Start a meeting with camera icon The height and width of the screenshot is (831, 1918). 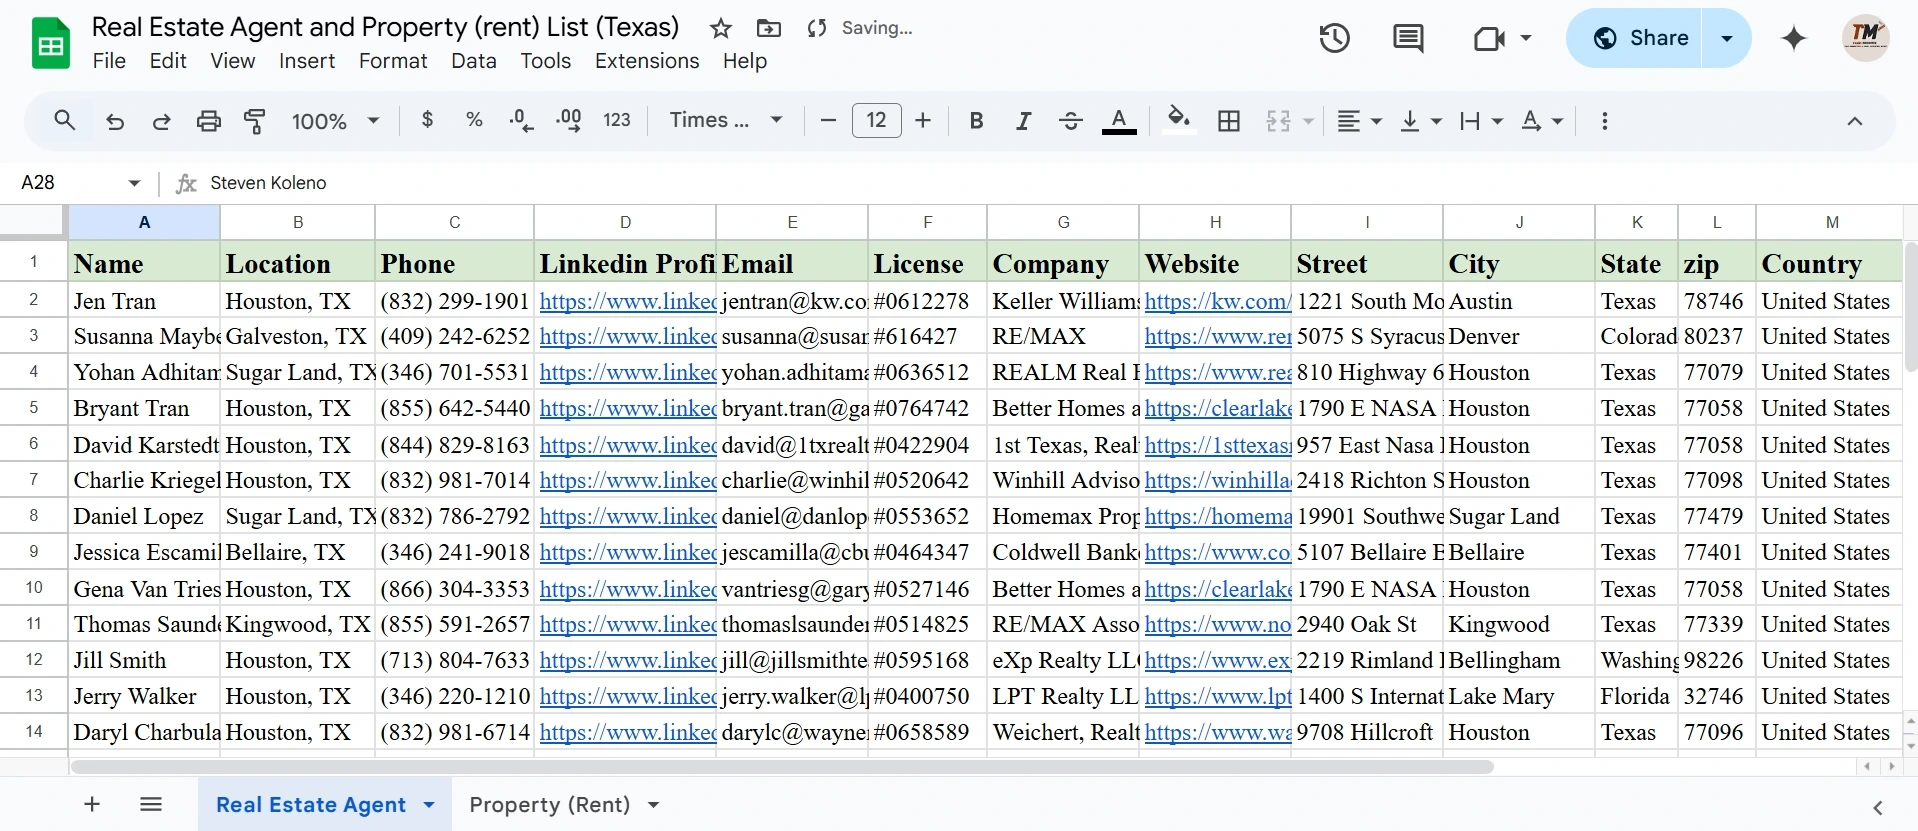(1489, 38)
